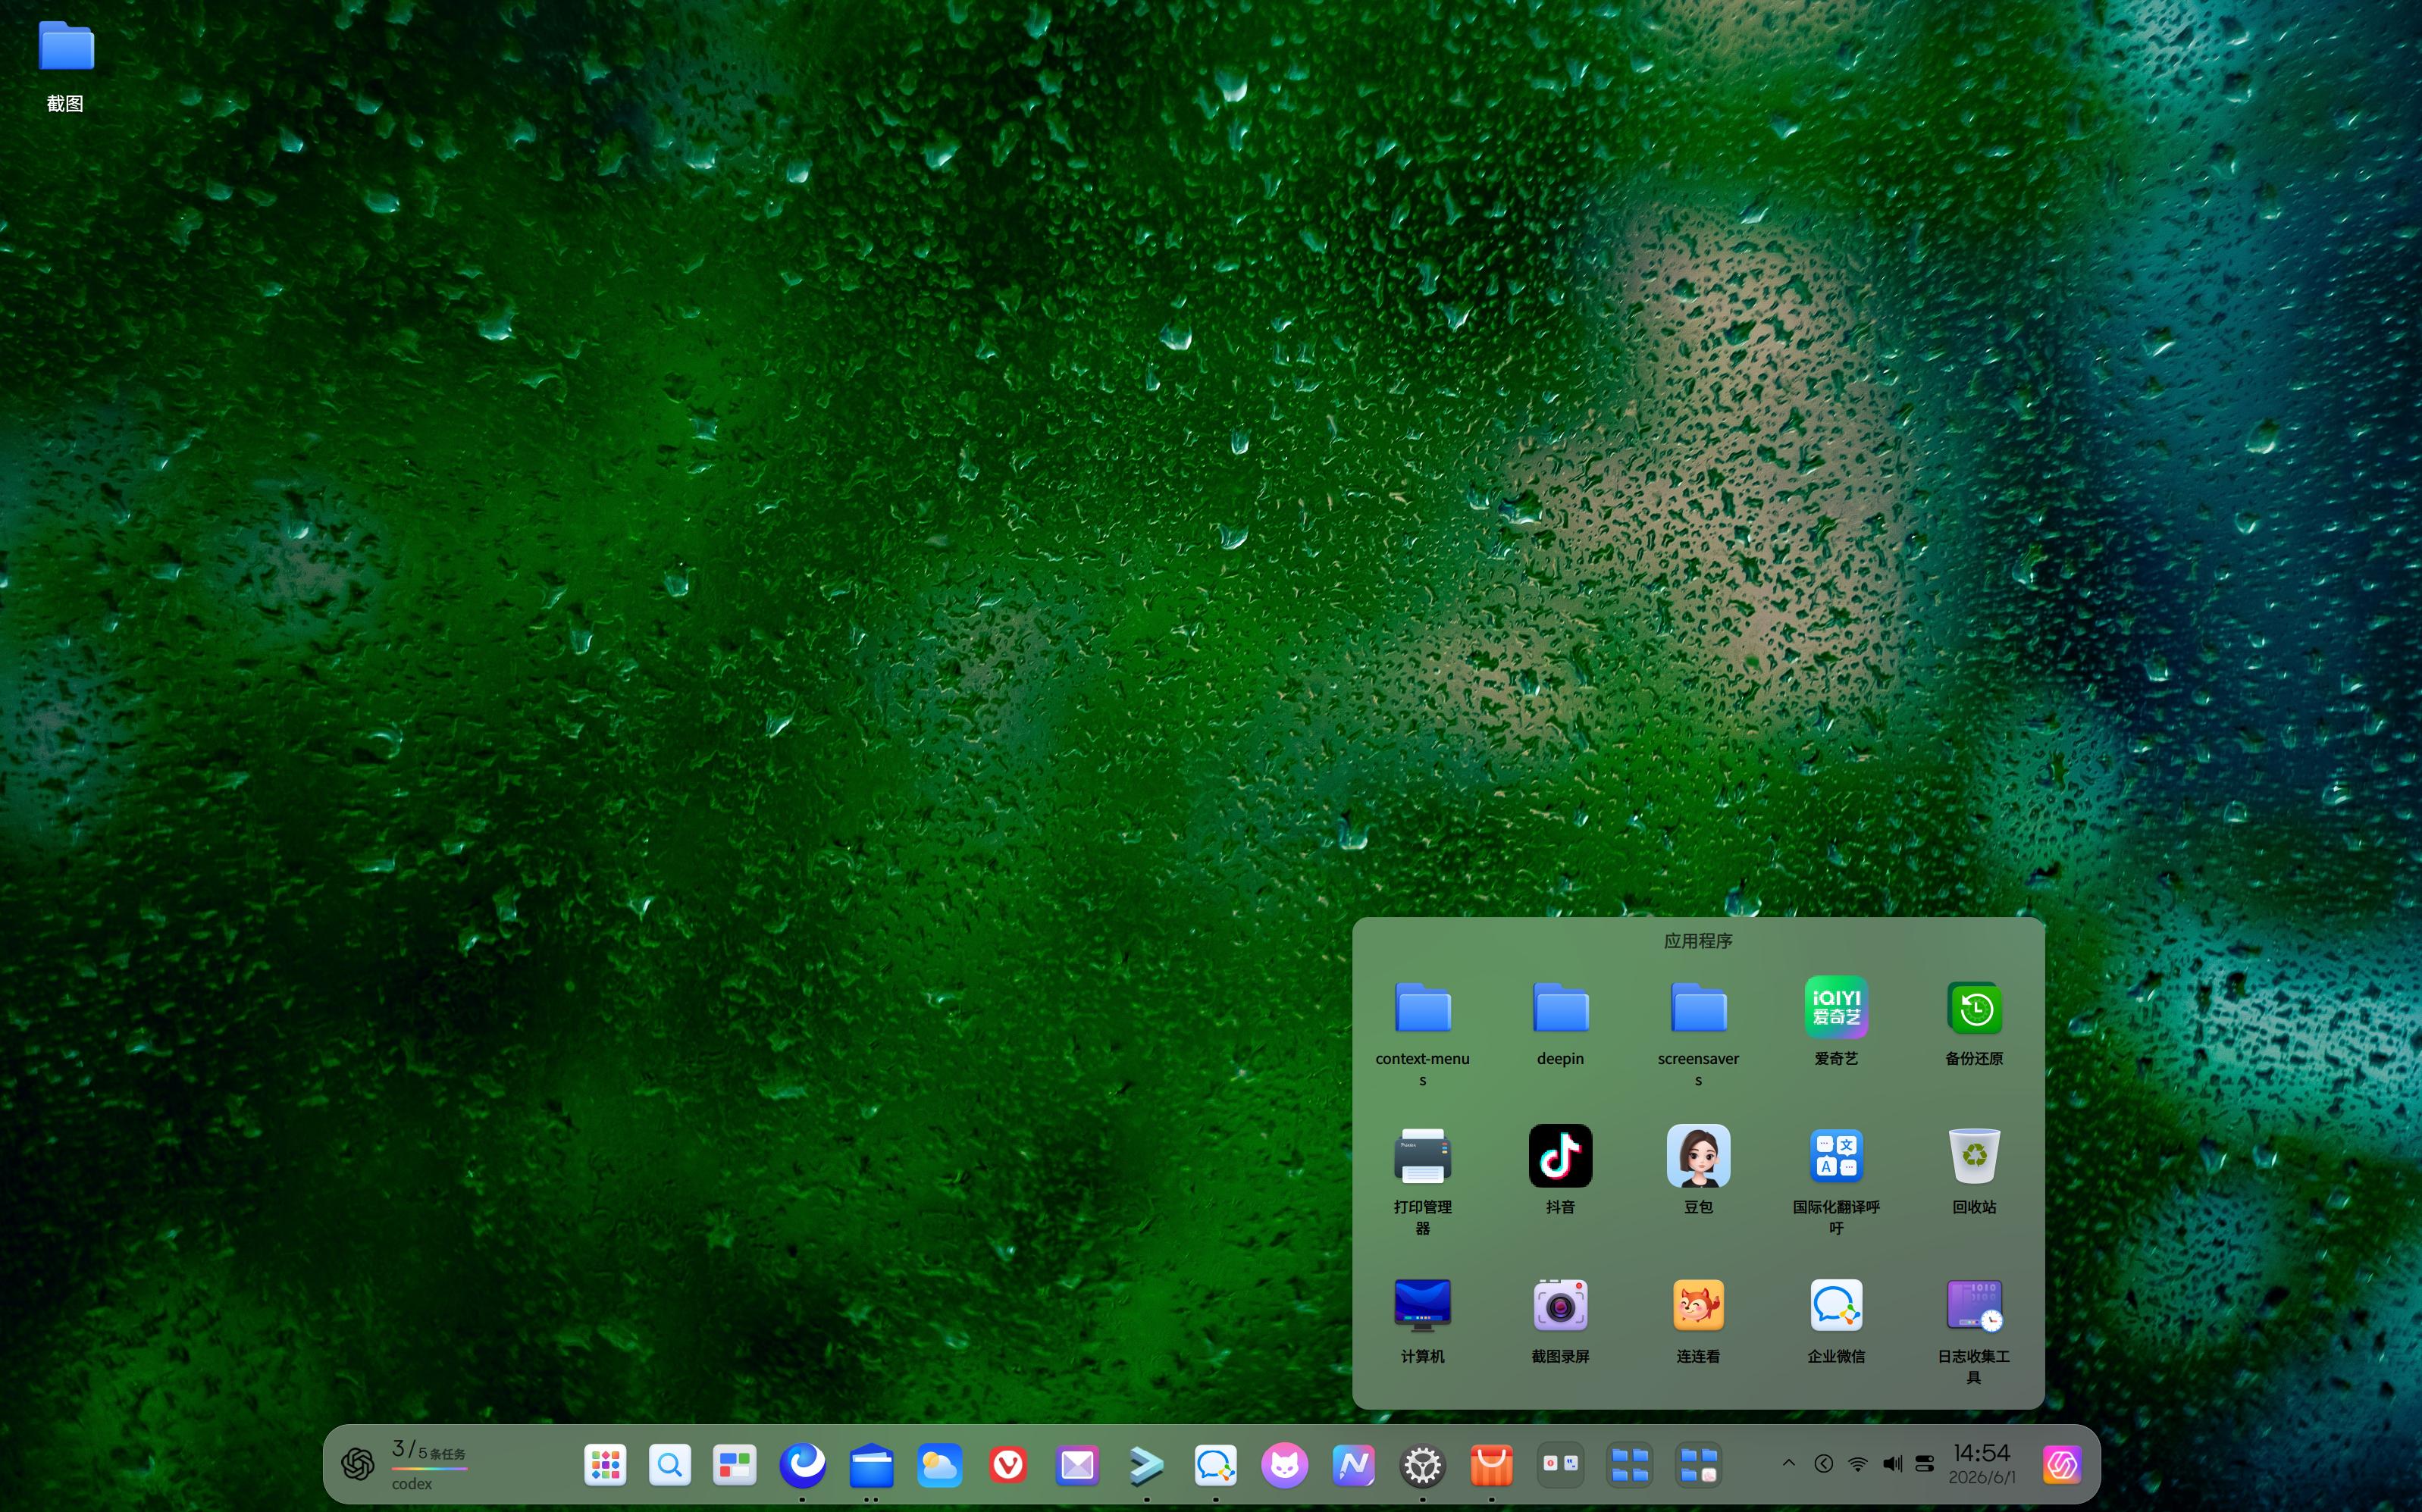Open the purple mail app in dock

[x=1077, y=1465]
